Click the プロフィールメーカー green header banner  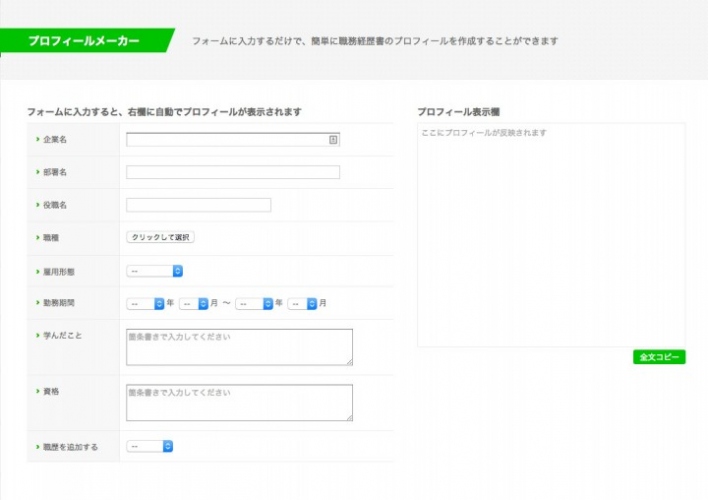(x=87, y=41)
